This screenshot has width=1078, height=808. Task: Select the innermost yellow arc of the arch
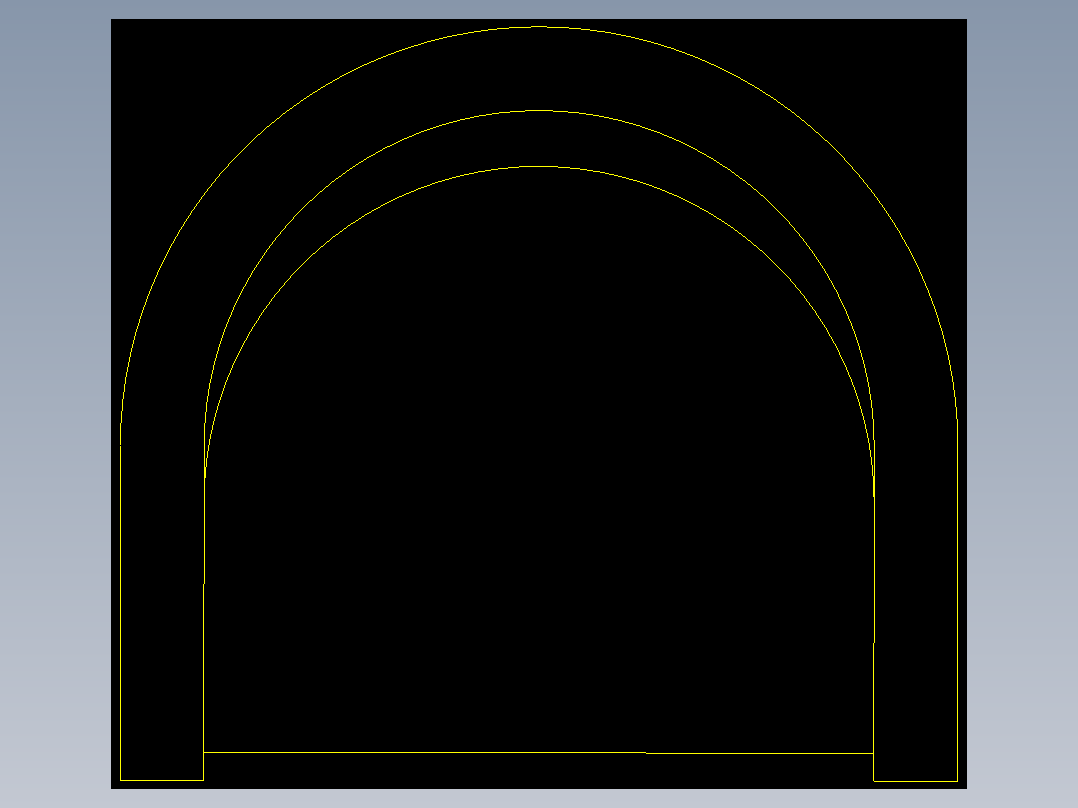(539, 166)
